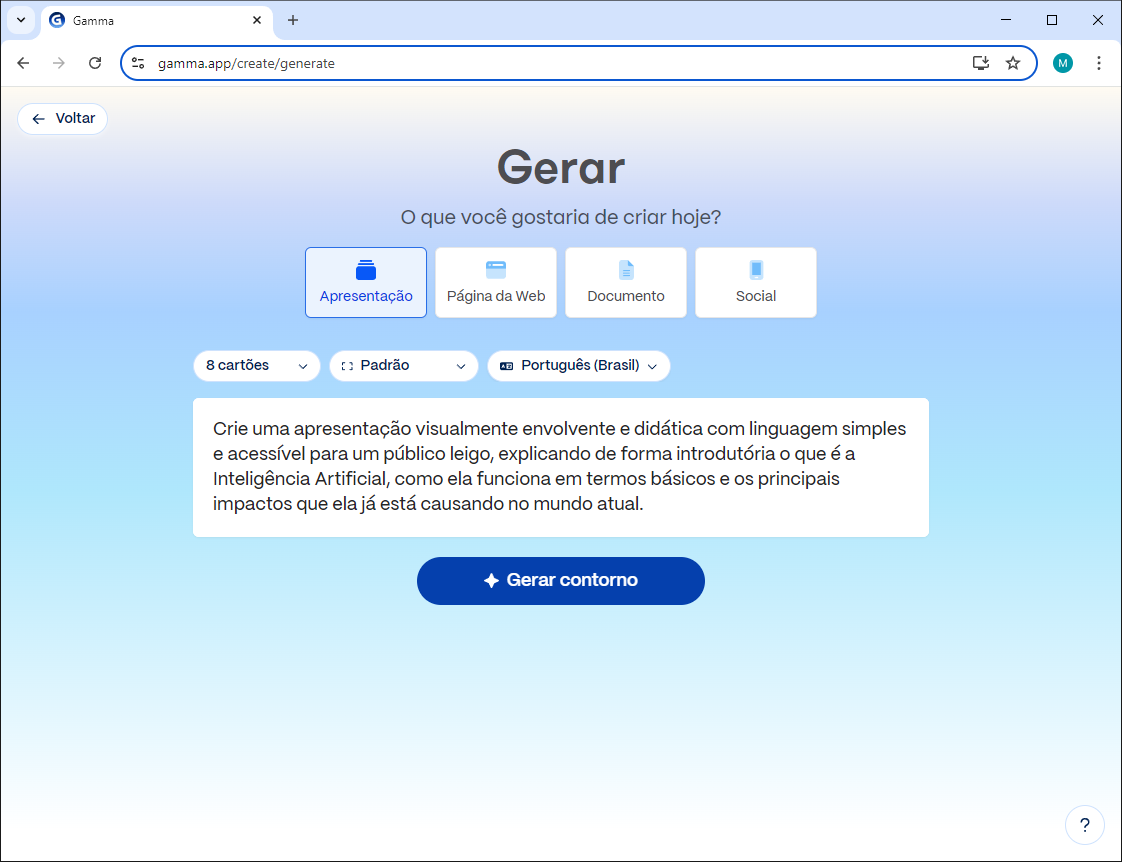Viewport: 1122px width, 862px height.
Task: Open the Chrome profile avatar M
Action: click(1062, 63)
